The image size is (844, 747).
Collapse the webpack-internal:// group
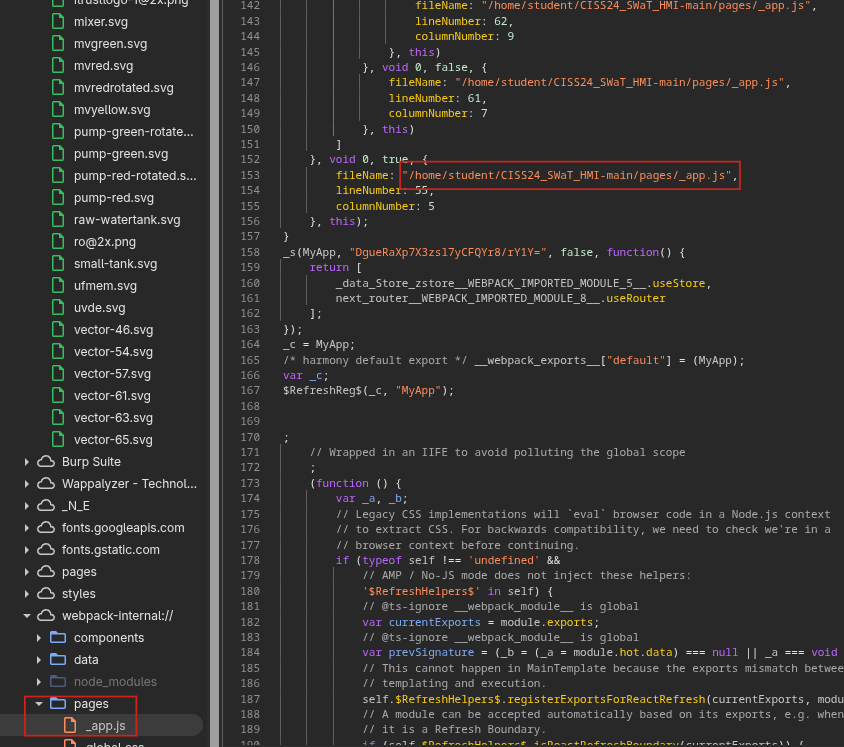26,616
